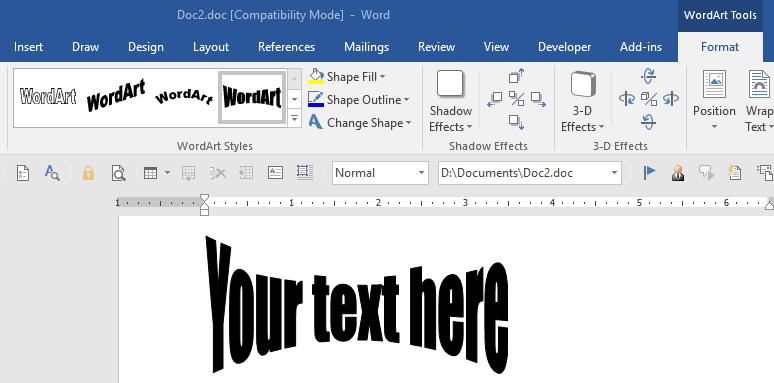Screen dimensions: 774x383
Task: Open the References tab
Action: point(286,47)
